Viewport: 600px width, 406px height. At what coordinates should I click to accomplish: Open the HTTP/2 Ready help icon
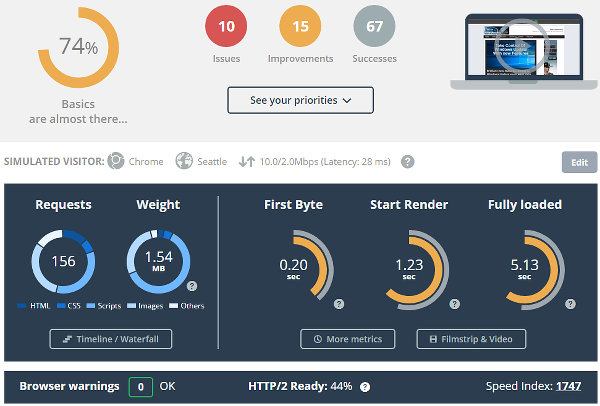coord(365,387)
